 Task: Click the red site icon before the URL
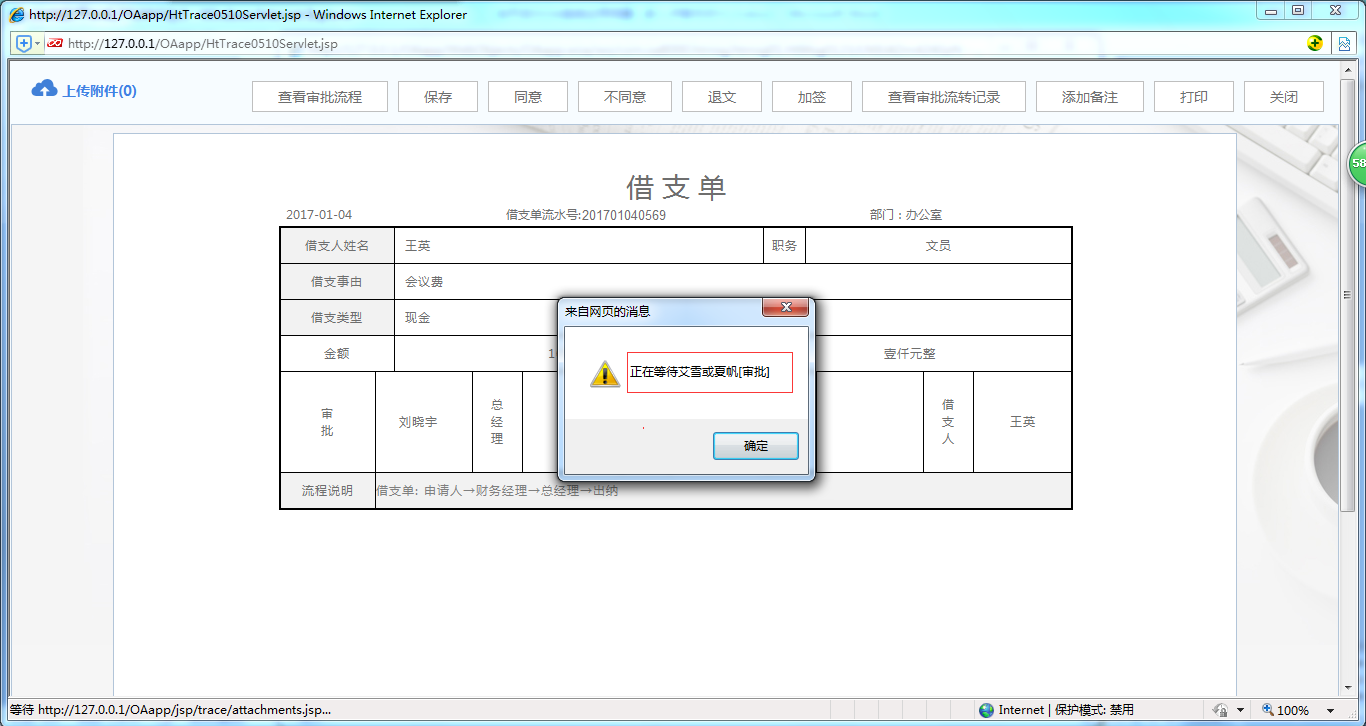pos(55,44)
